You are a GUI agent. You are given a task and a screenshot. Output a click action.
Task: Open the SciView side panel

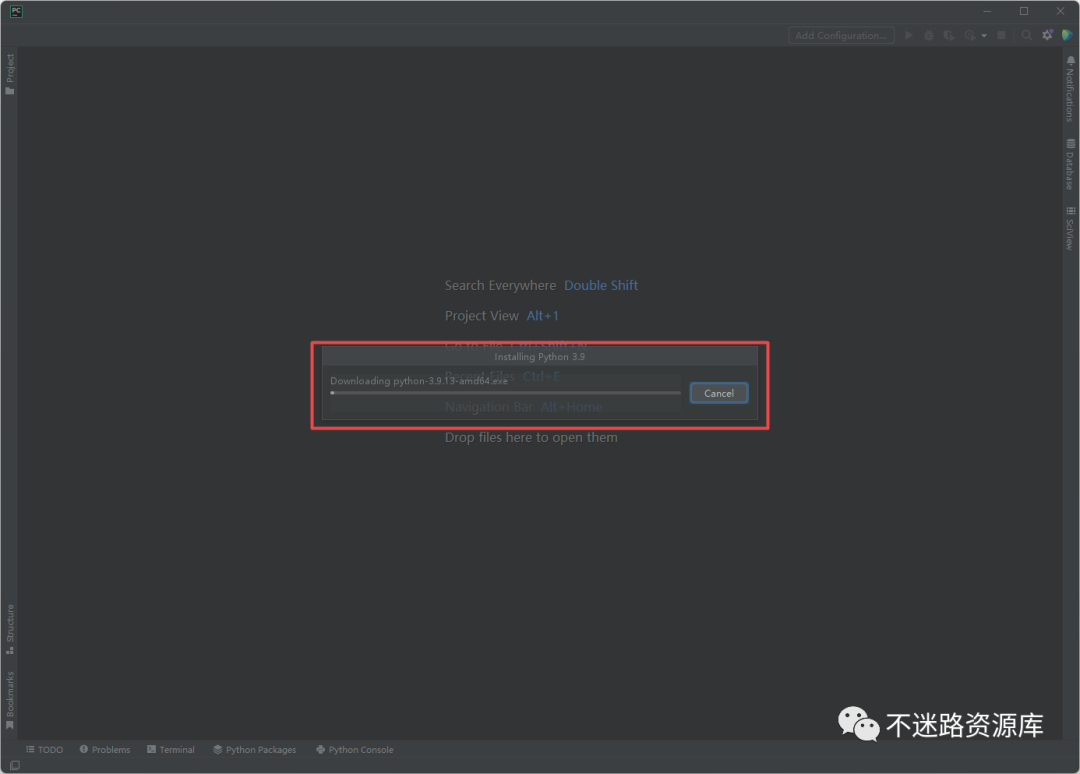[x=1070, y=229]
